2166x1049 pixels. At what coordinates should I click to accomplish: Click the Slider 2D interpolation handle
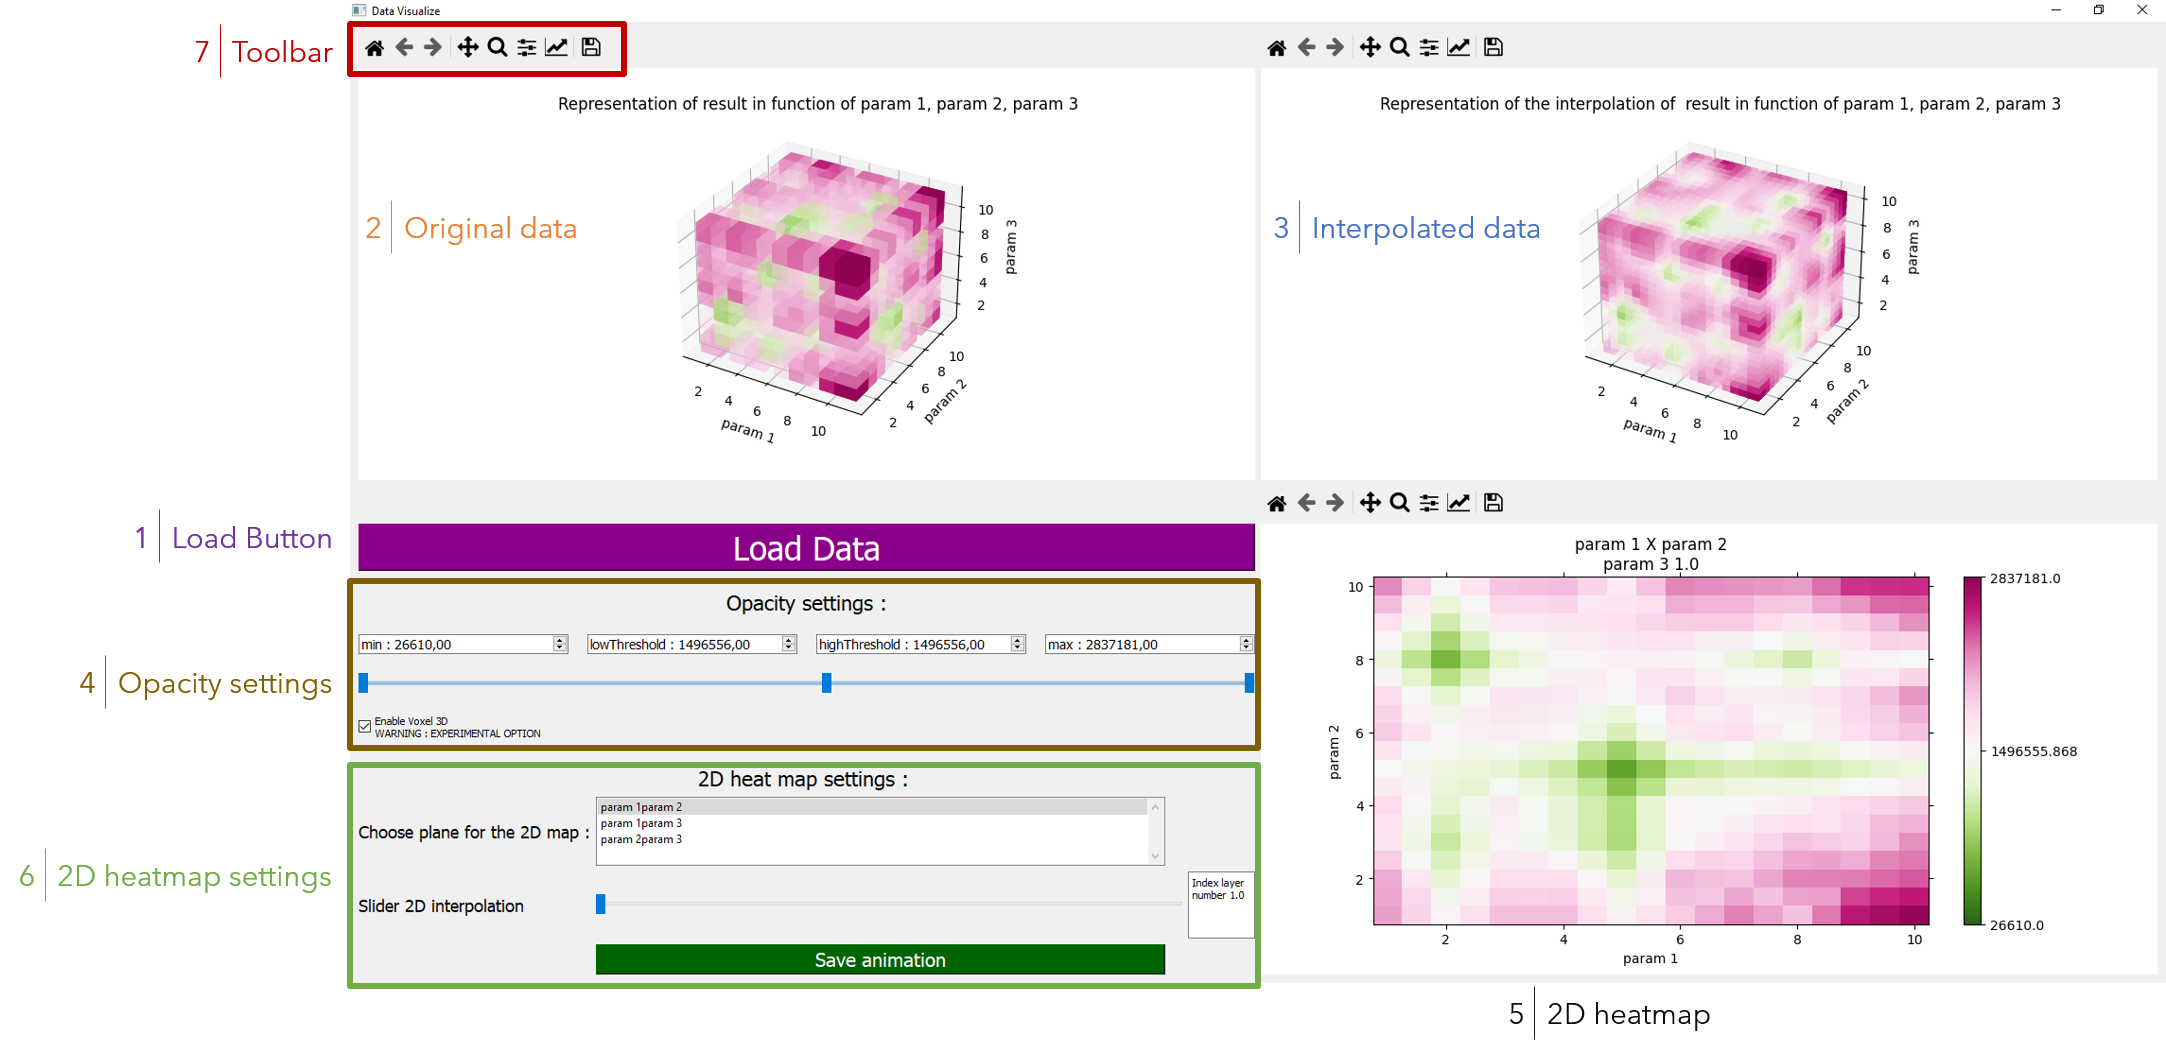(x=601, y=904)
